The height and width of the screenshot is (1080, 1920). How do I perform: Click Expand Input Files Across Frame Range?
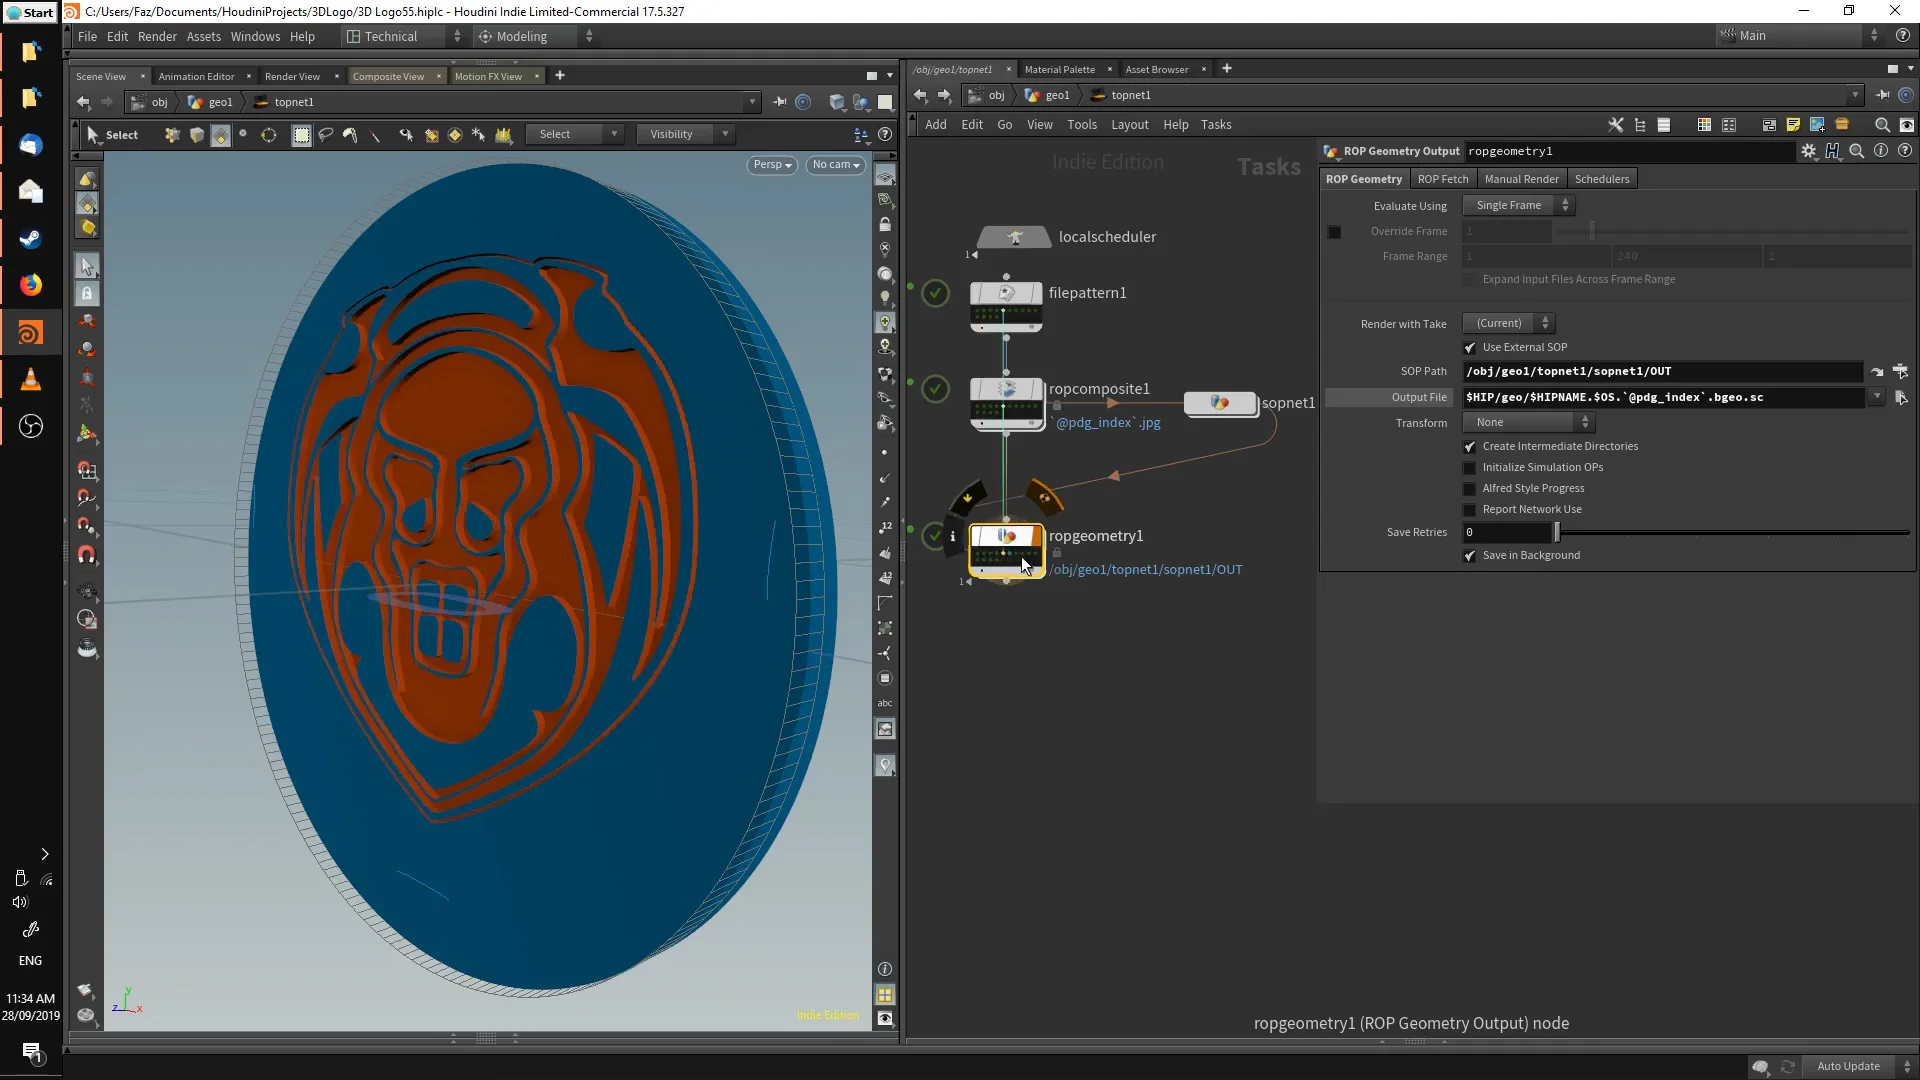1471,280
